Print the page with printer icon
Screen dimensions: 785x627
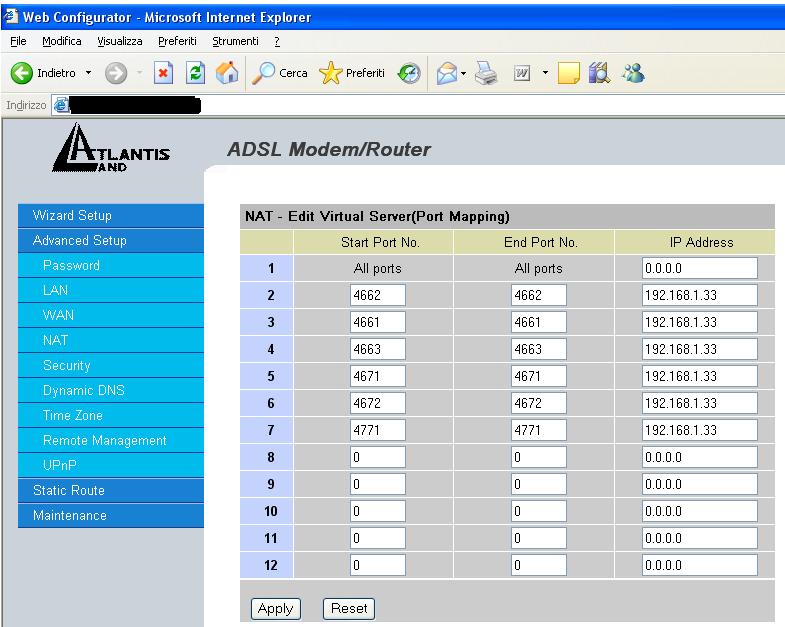pyautogui.click(x=486, y=73)
